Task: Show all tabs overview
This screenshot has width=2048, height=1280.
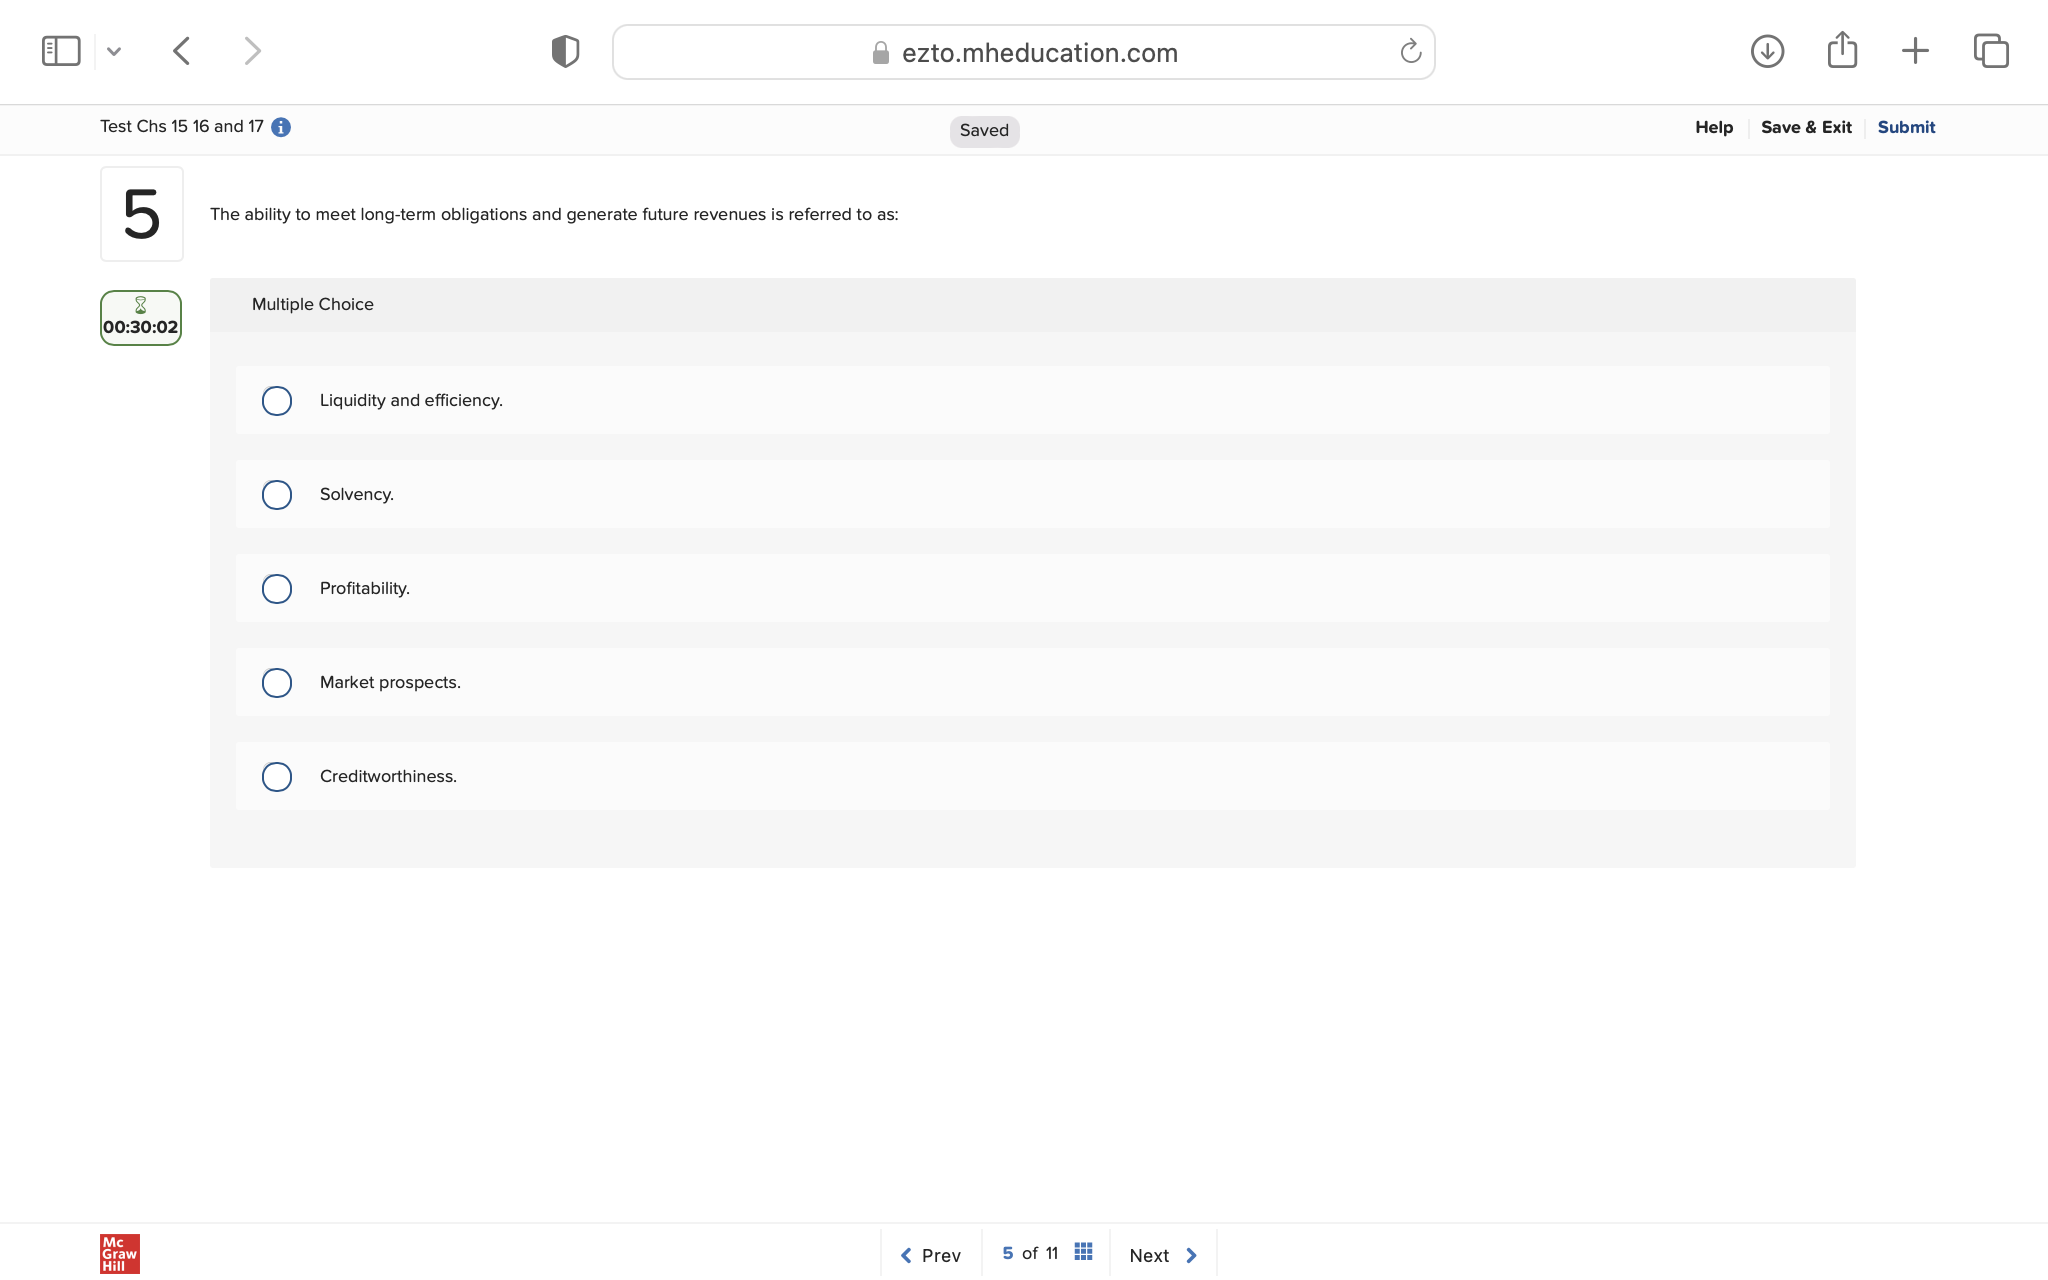Action: [x=1991, y=51]
